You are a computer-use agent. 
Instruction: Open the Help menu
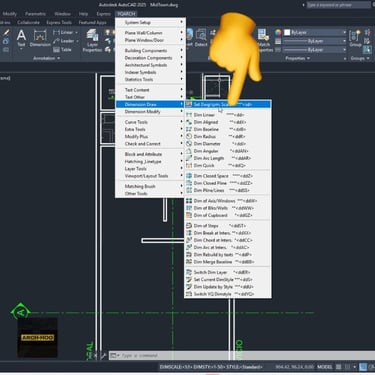pyautogui.click(x=83, y=14)
